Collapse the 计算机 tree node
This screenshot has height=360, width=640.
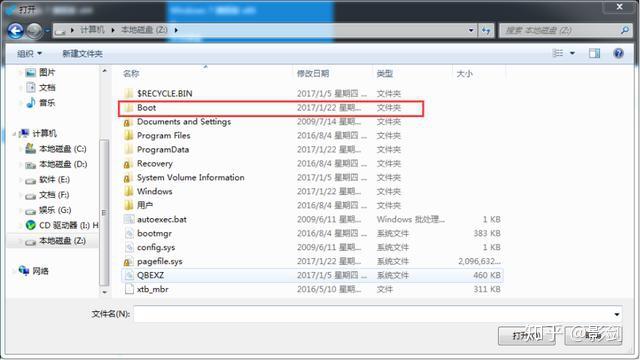coord(14,133)
